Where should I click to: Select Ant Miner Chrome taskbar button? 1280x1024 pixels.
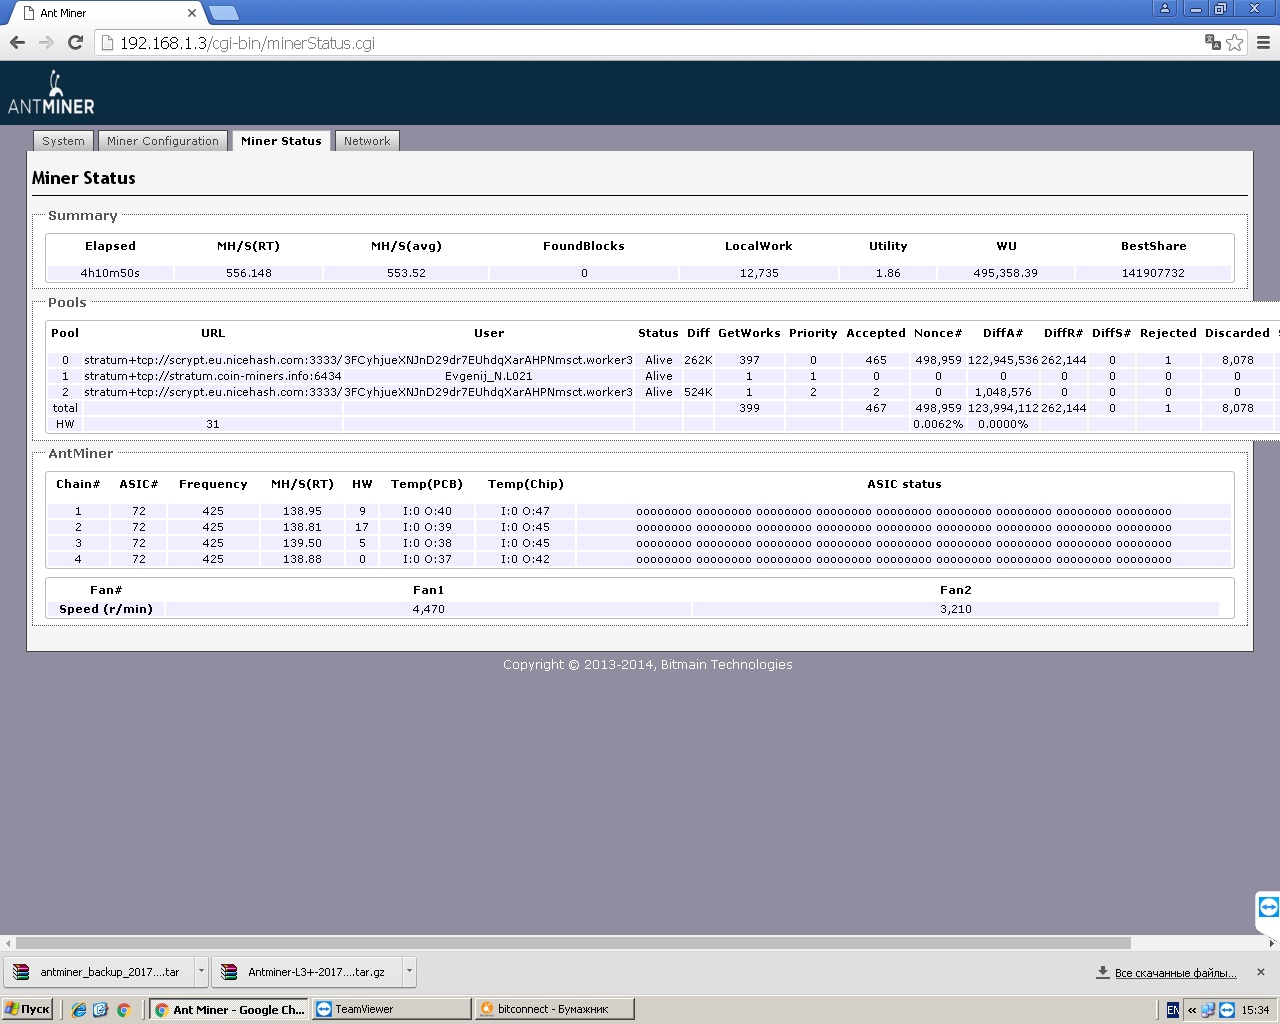tap(229, 1009)
